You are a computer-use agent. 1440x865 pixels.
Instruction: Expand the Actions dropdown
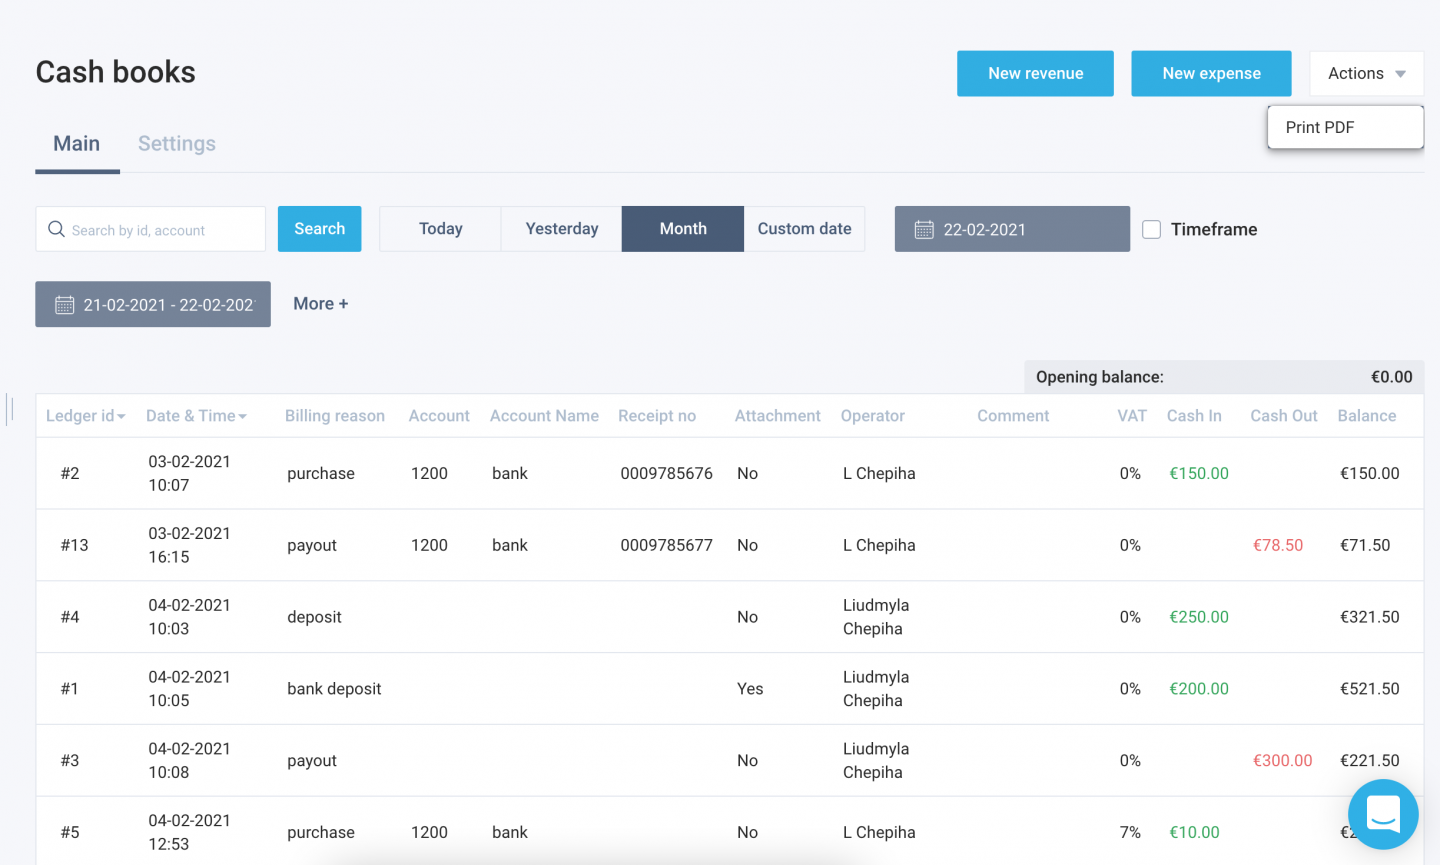point(1366,73)
